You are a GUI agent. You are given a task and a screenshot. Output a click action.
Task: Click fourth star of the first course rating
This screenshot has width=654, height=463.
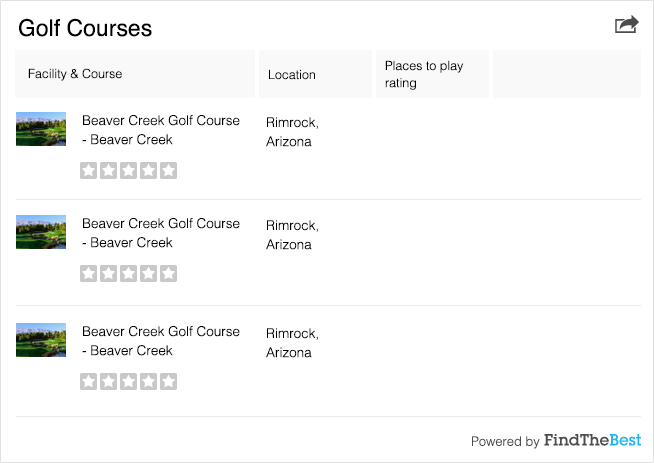tap(148, 170)
